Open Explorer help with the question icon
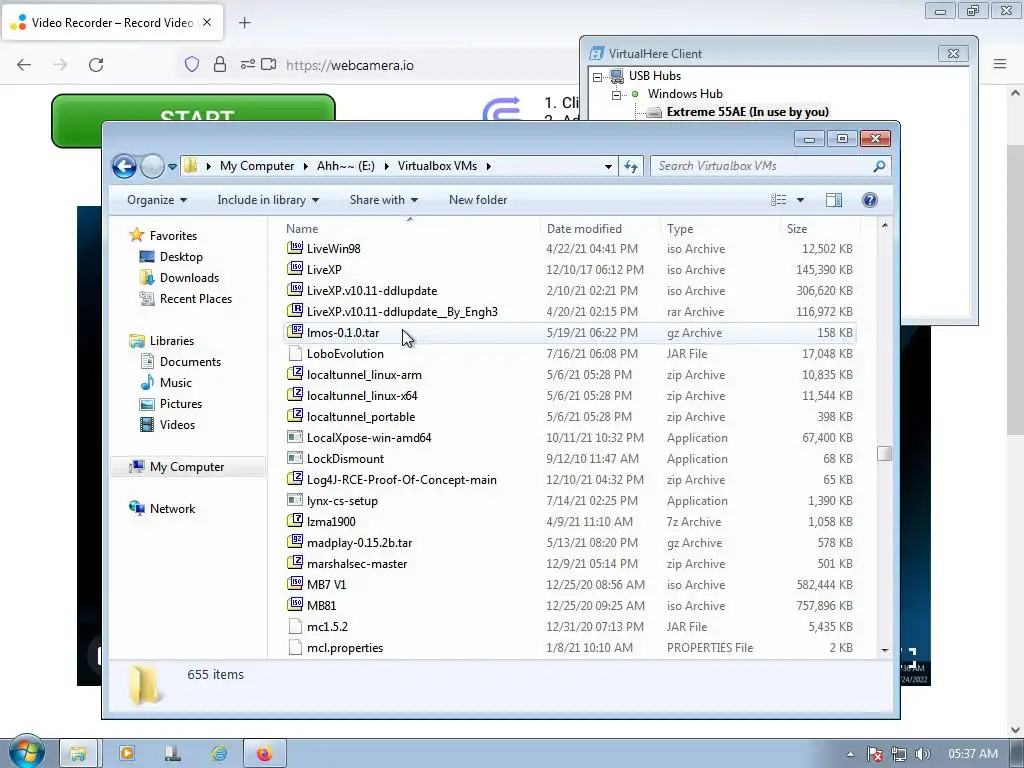Screen dimensions: 1024x768 tap(869, 200)
